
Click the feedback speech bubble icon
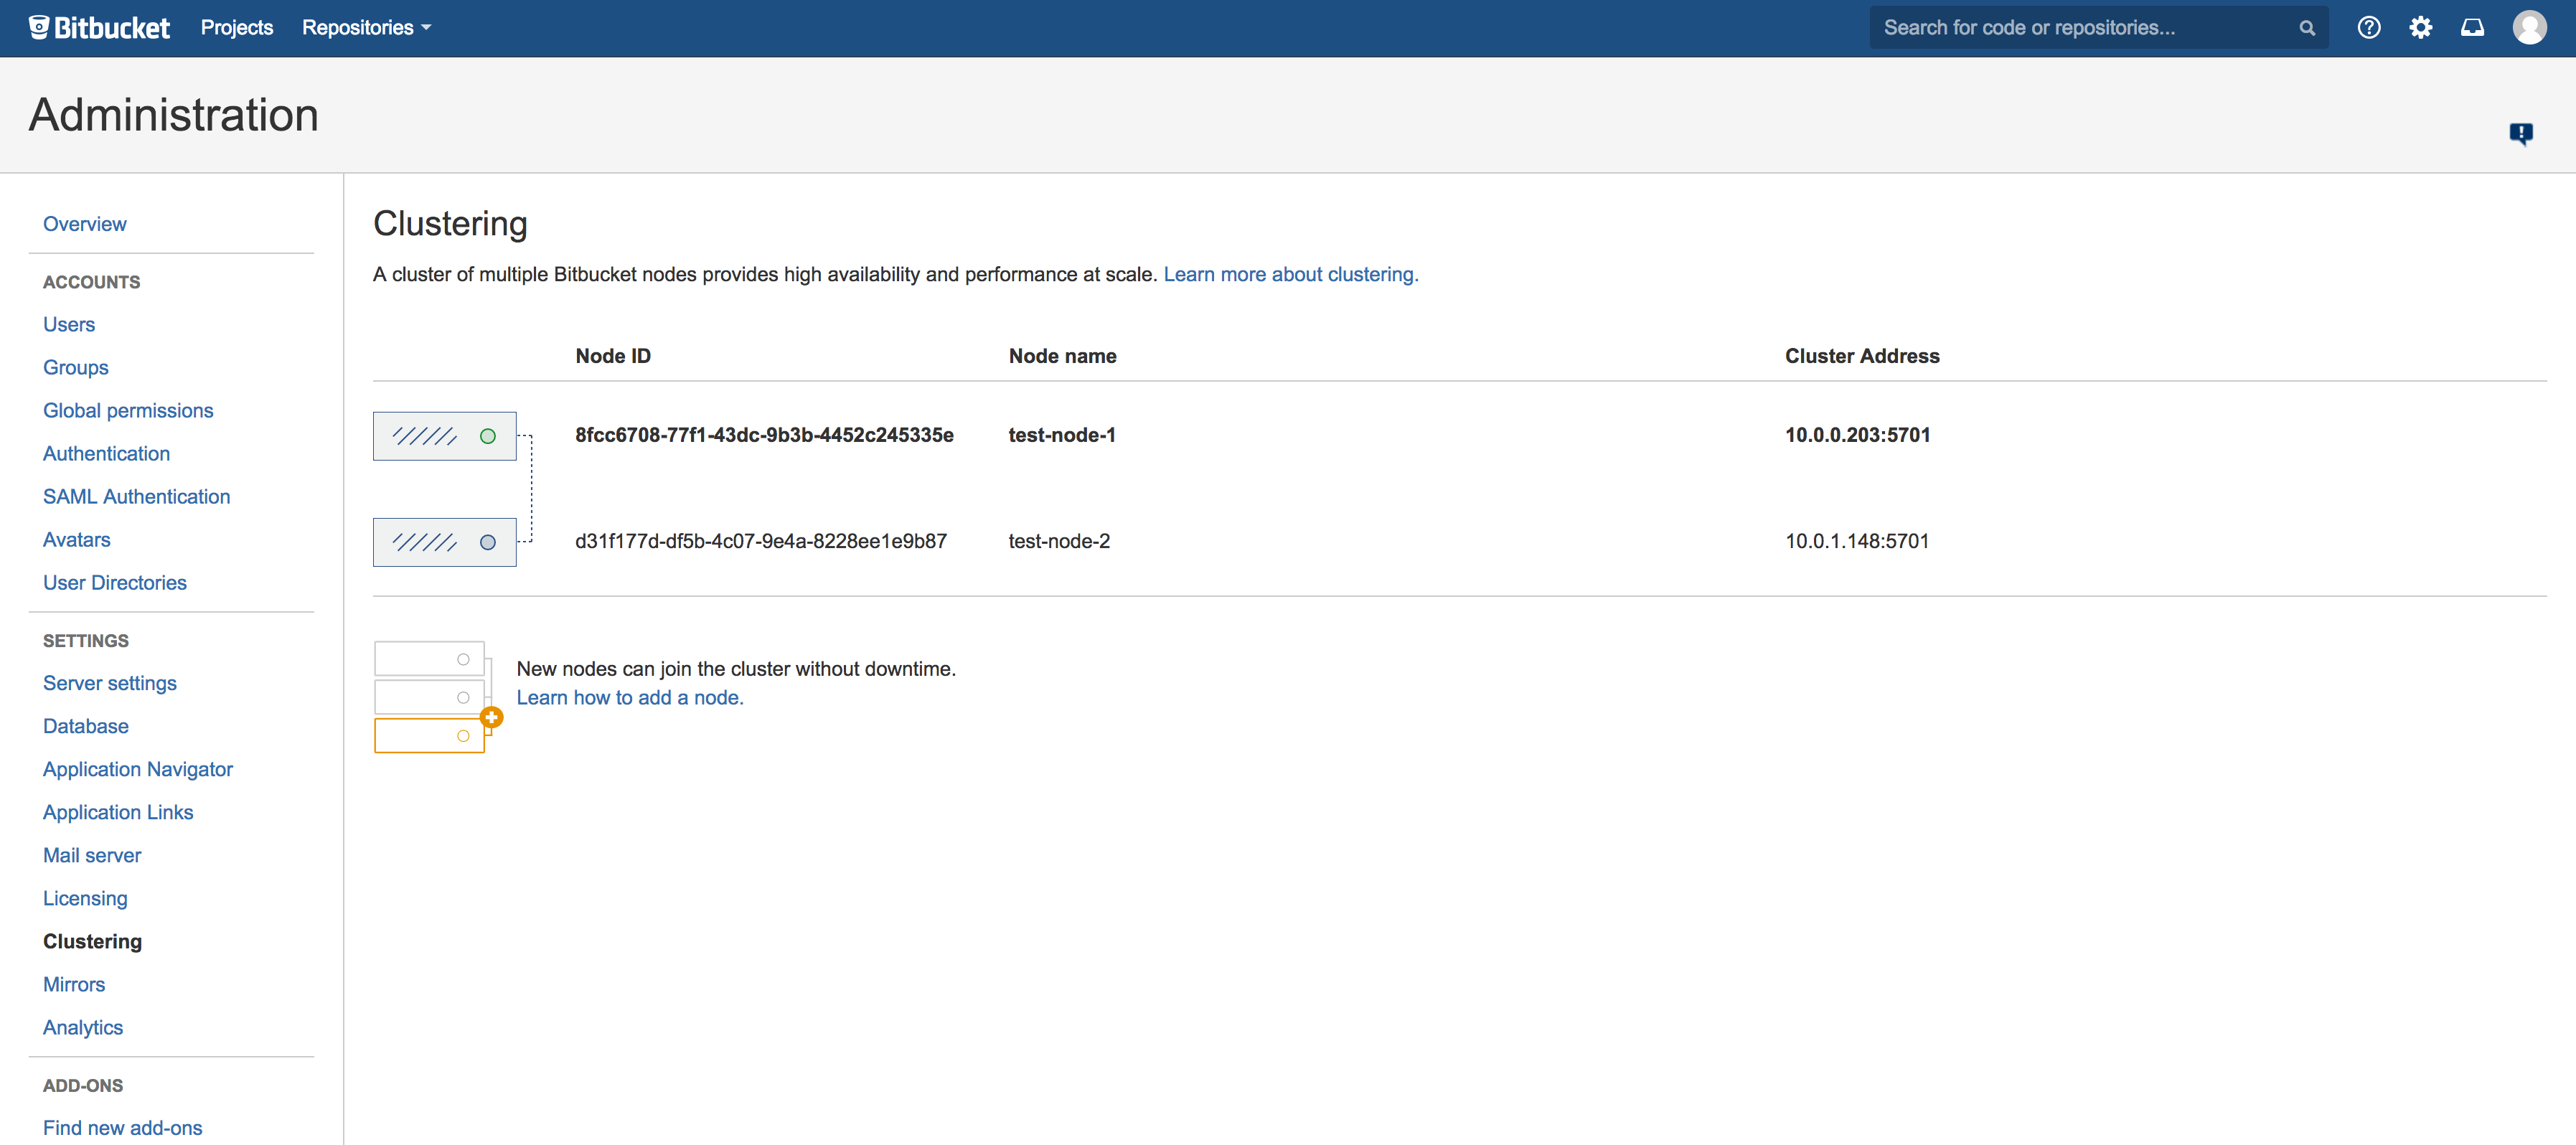point(2521,133)
